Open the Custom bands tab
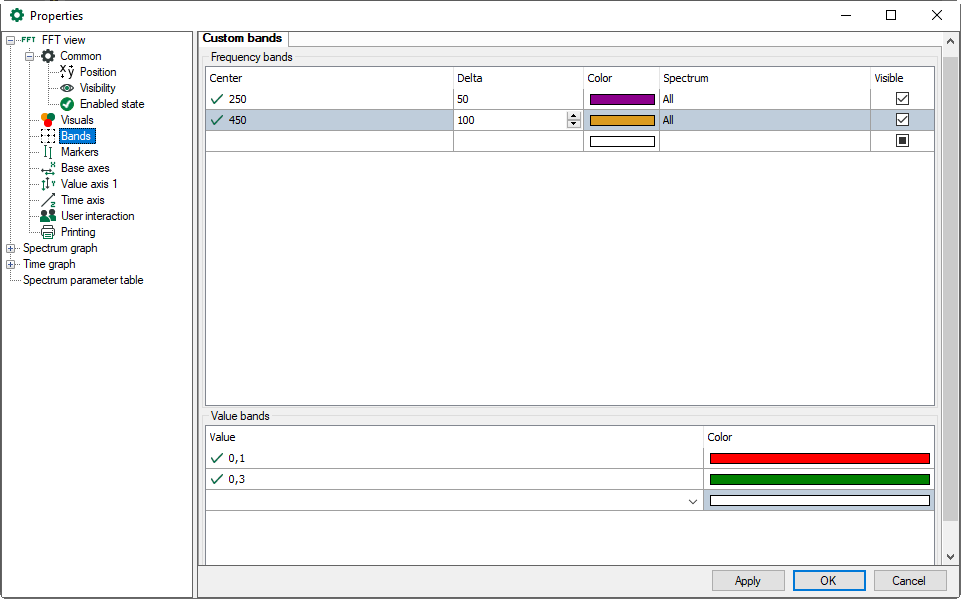This screenshot has height=599, width=961. [242, 38]
